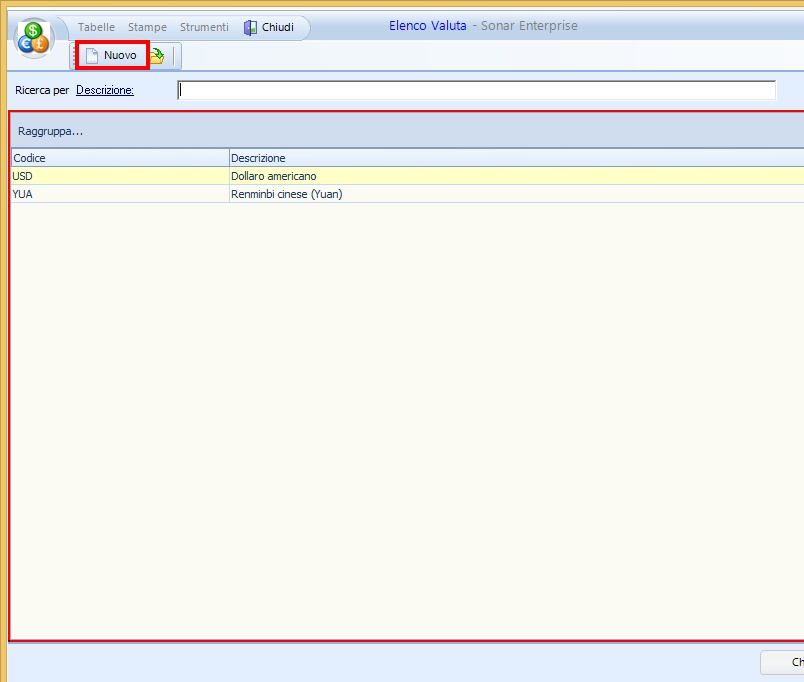The image size is (804, 682).
Task: Click the Elenco Valuta title bar text
Action: pyautogui.click(x=427, y=26)
